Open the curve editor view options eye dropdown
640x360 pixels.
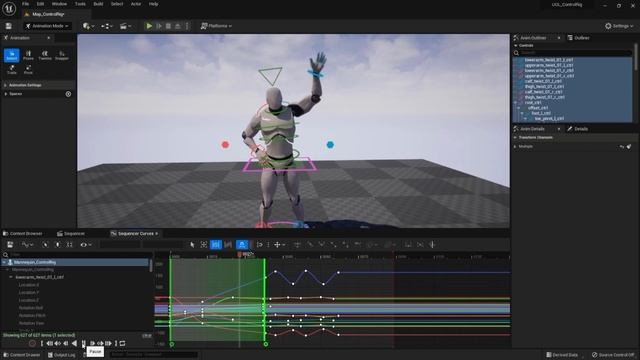[x=85, y=244]
